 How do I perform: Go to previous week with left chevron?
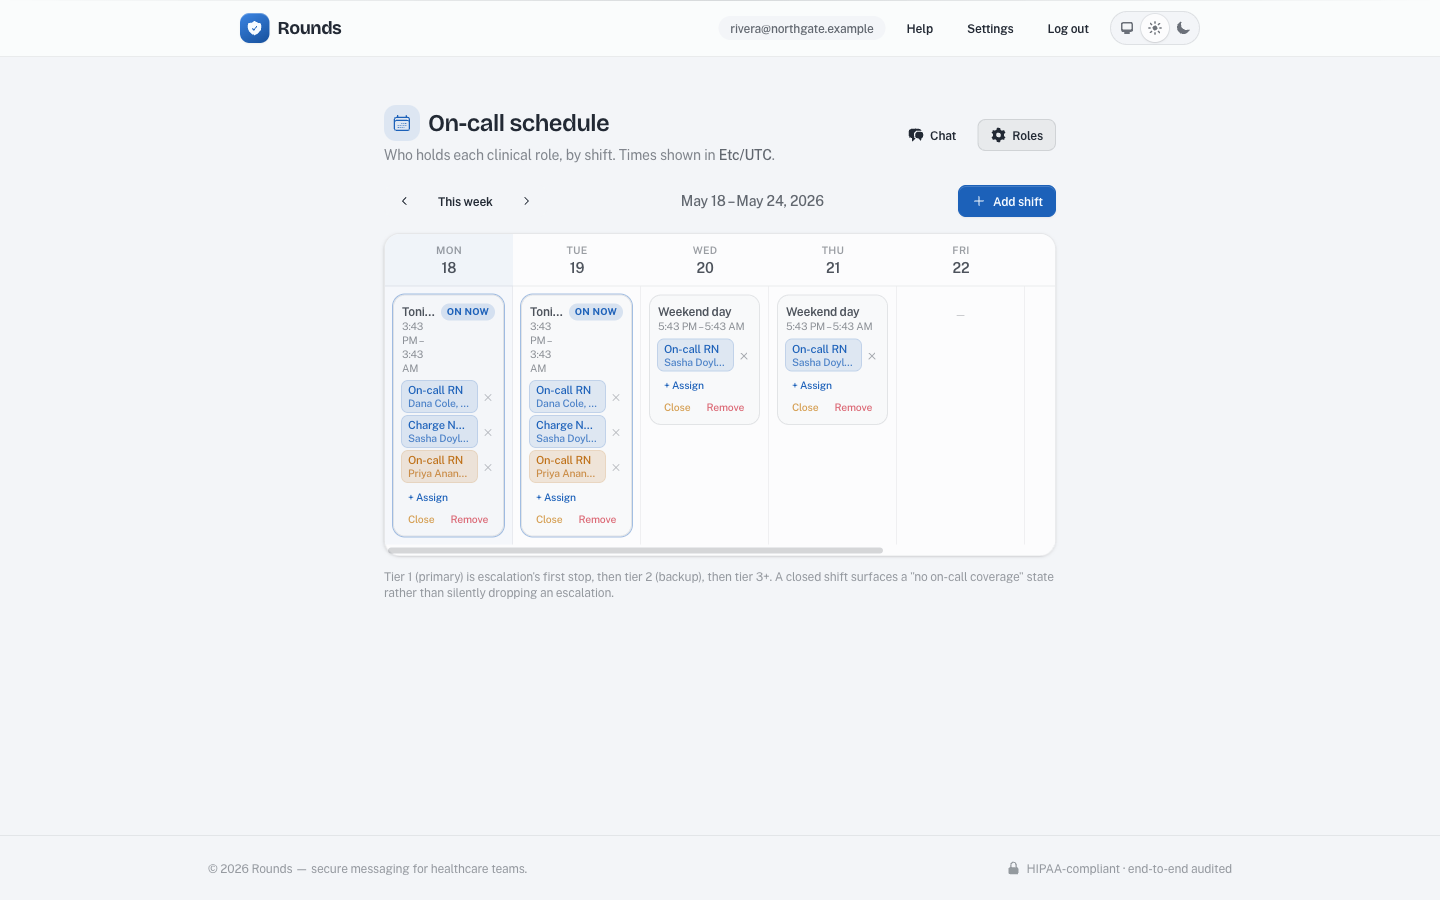click(x=404, y=201)
